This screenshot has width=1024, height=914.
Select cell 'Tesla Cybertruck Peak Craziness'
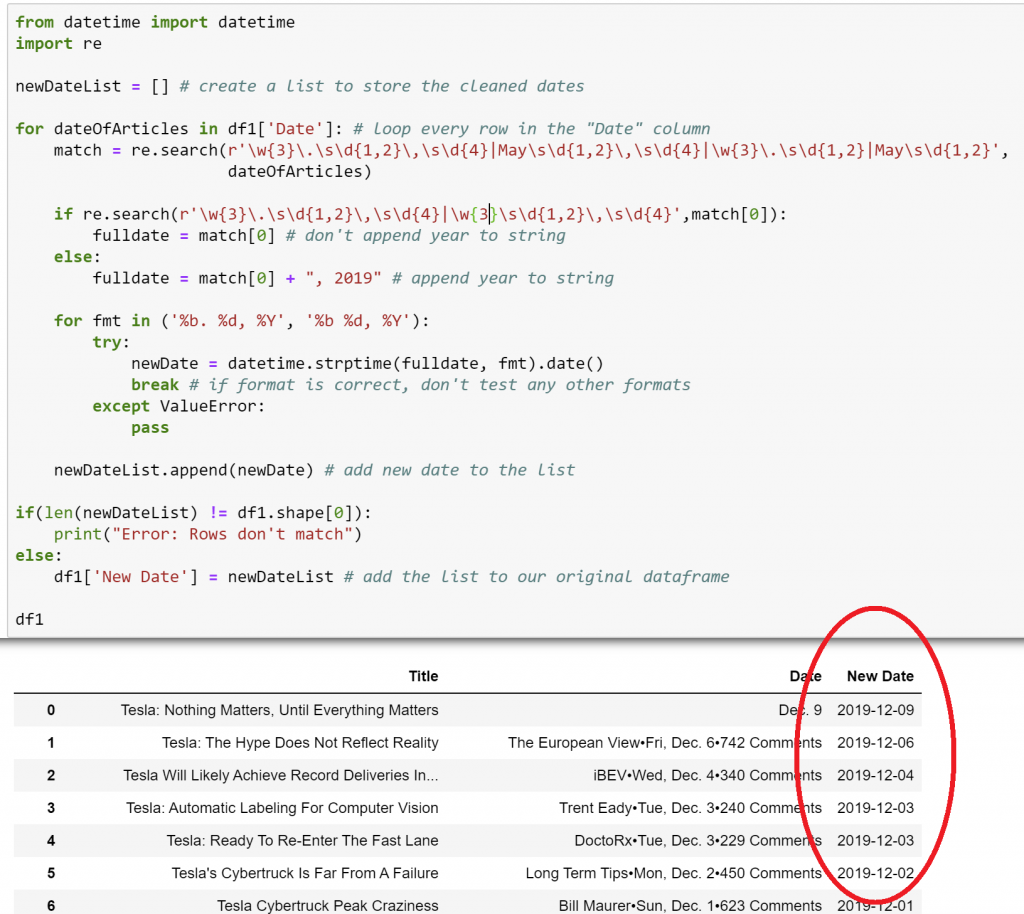pyautogui.click(x=328, y=906)
